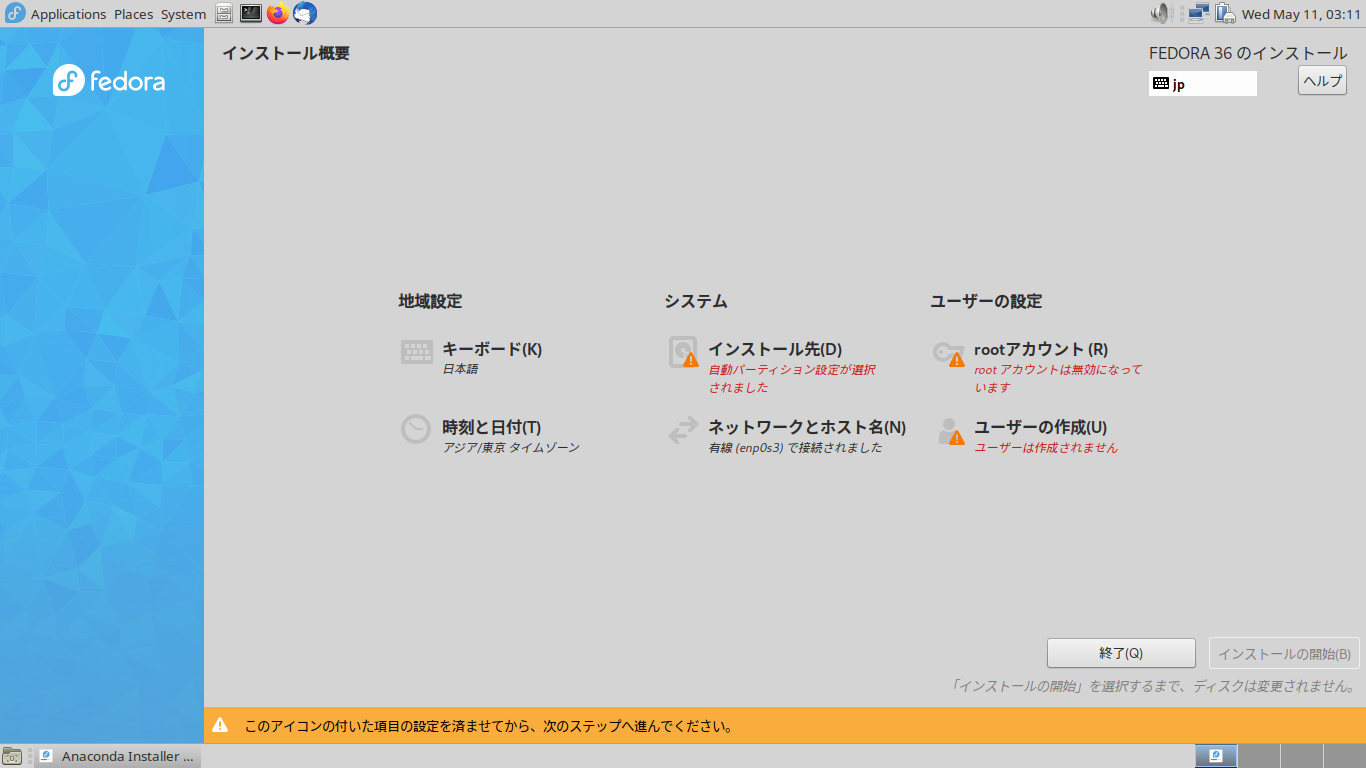Click the インストールの開始(B) button
Image resolution: width=1366 pixels, height=768 pixels.
[1284, 653]
